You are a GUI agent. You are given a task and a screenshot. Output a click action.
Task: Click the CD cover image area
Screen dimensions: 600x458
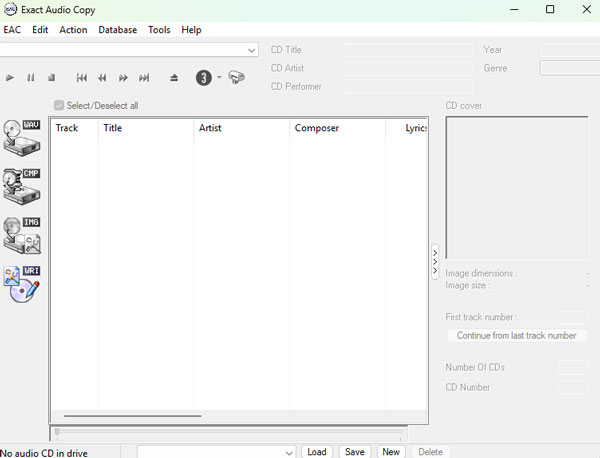coord(517,188)
